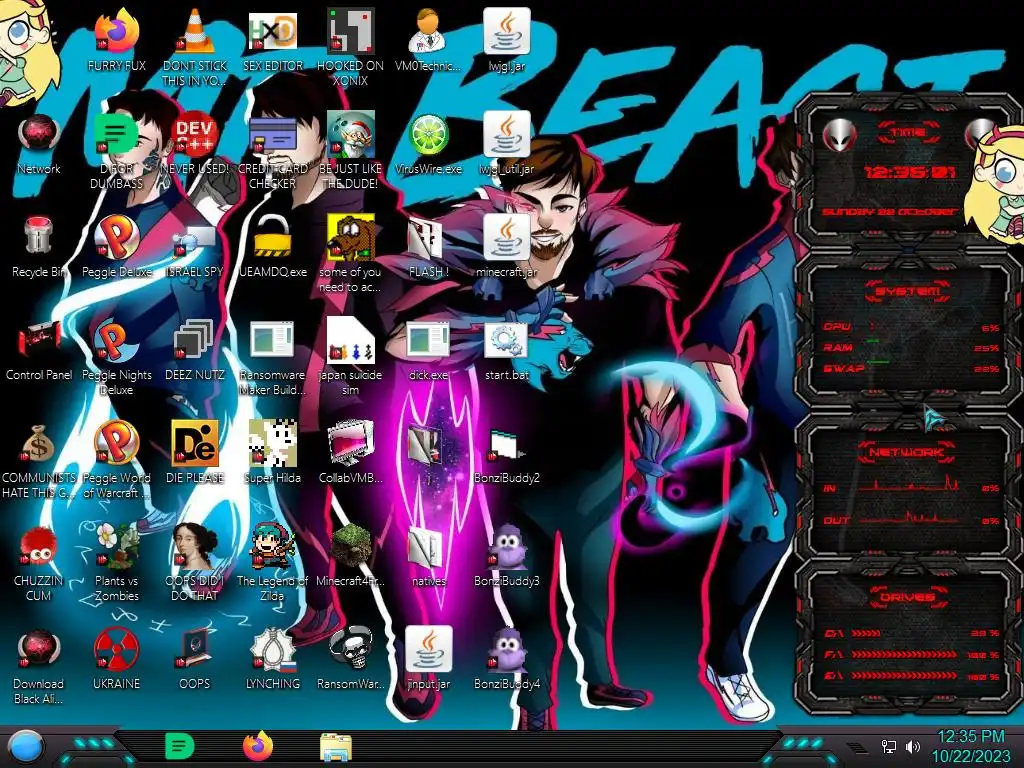Open the VM0Technic desktop shortcut
Image resolution: width=1024 pixels, height=768 pixels.
[x=428, y=39]
